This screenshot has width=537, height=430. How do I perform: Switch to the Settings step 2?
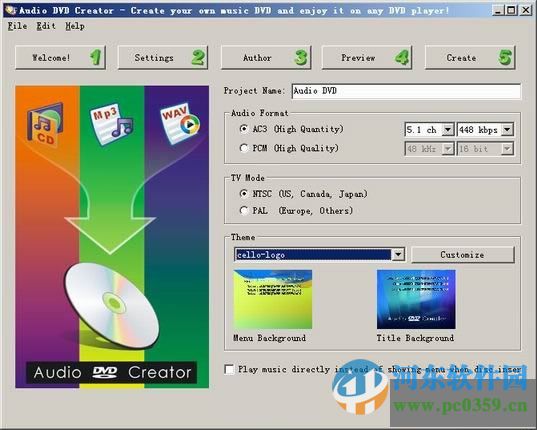coord(163,58)
